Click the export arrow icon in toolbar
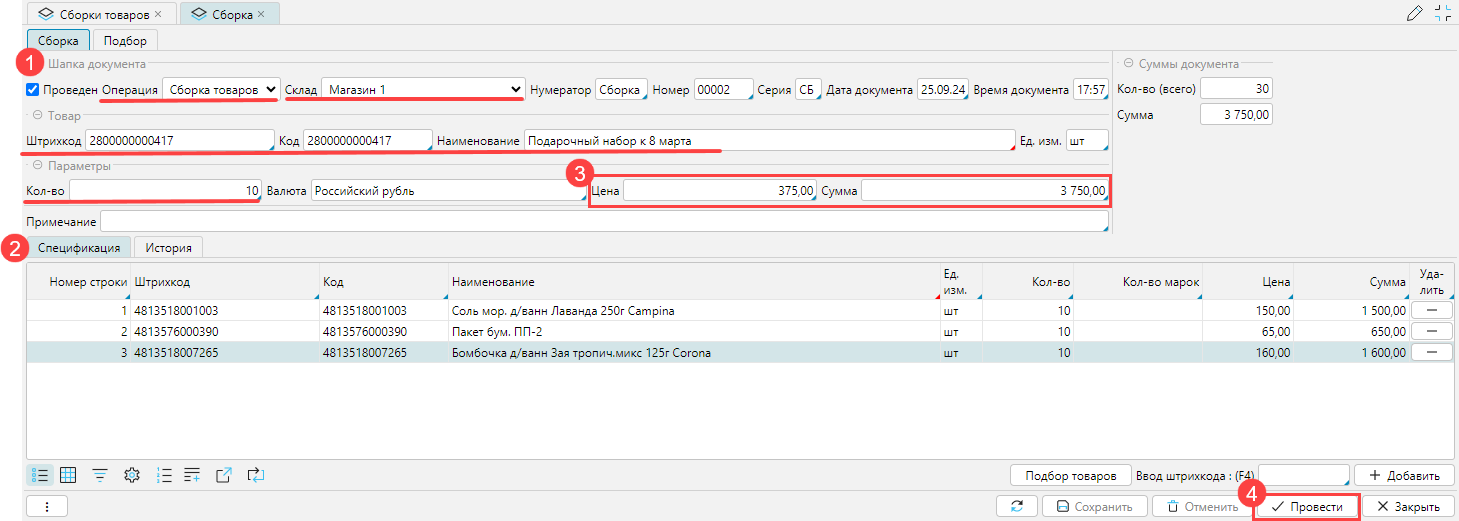The width and height of the screenshot is (1459, 521). coord(223,475)
